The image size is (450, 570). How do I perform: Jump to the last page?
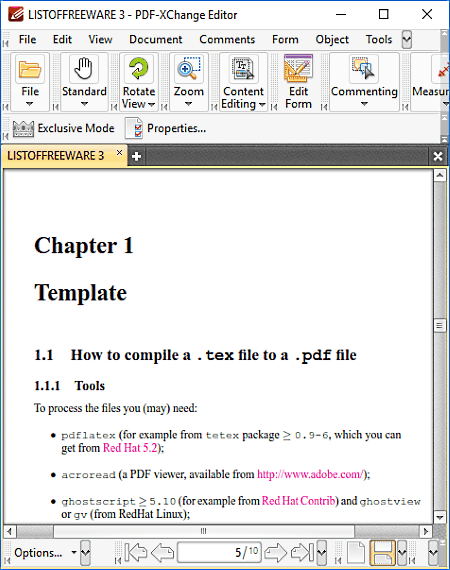tap(302, 553)
